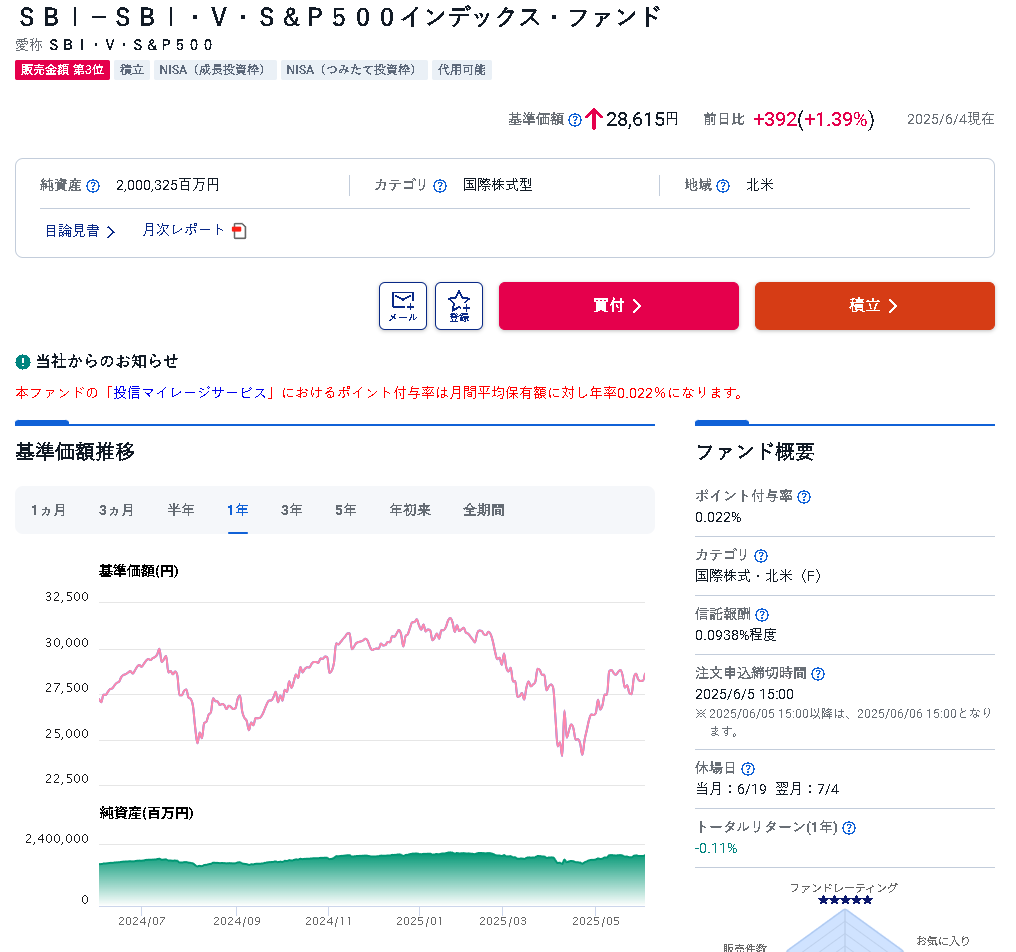This screenshot has height=952, width=1016.
Task: Click the 0.0938%程度 trust fee value
Action: coord(735,635)
